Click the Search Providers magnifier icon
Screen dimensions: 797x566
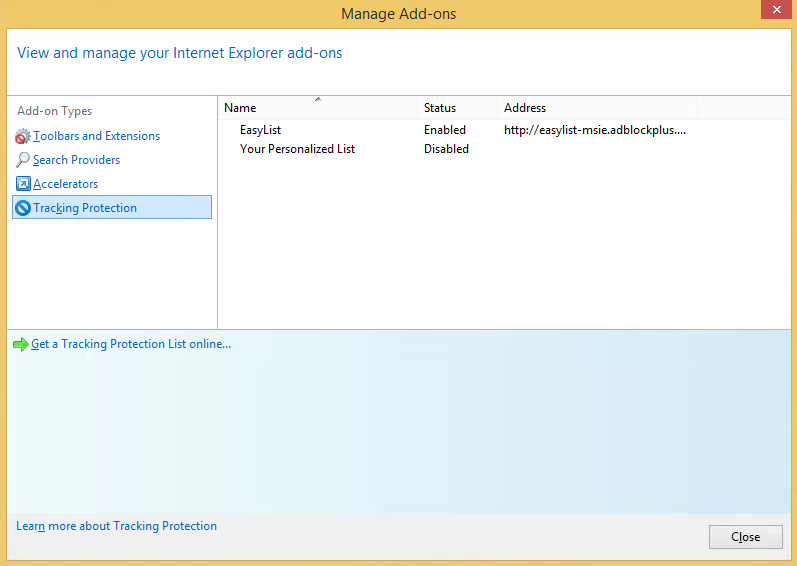pos(23,160)
